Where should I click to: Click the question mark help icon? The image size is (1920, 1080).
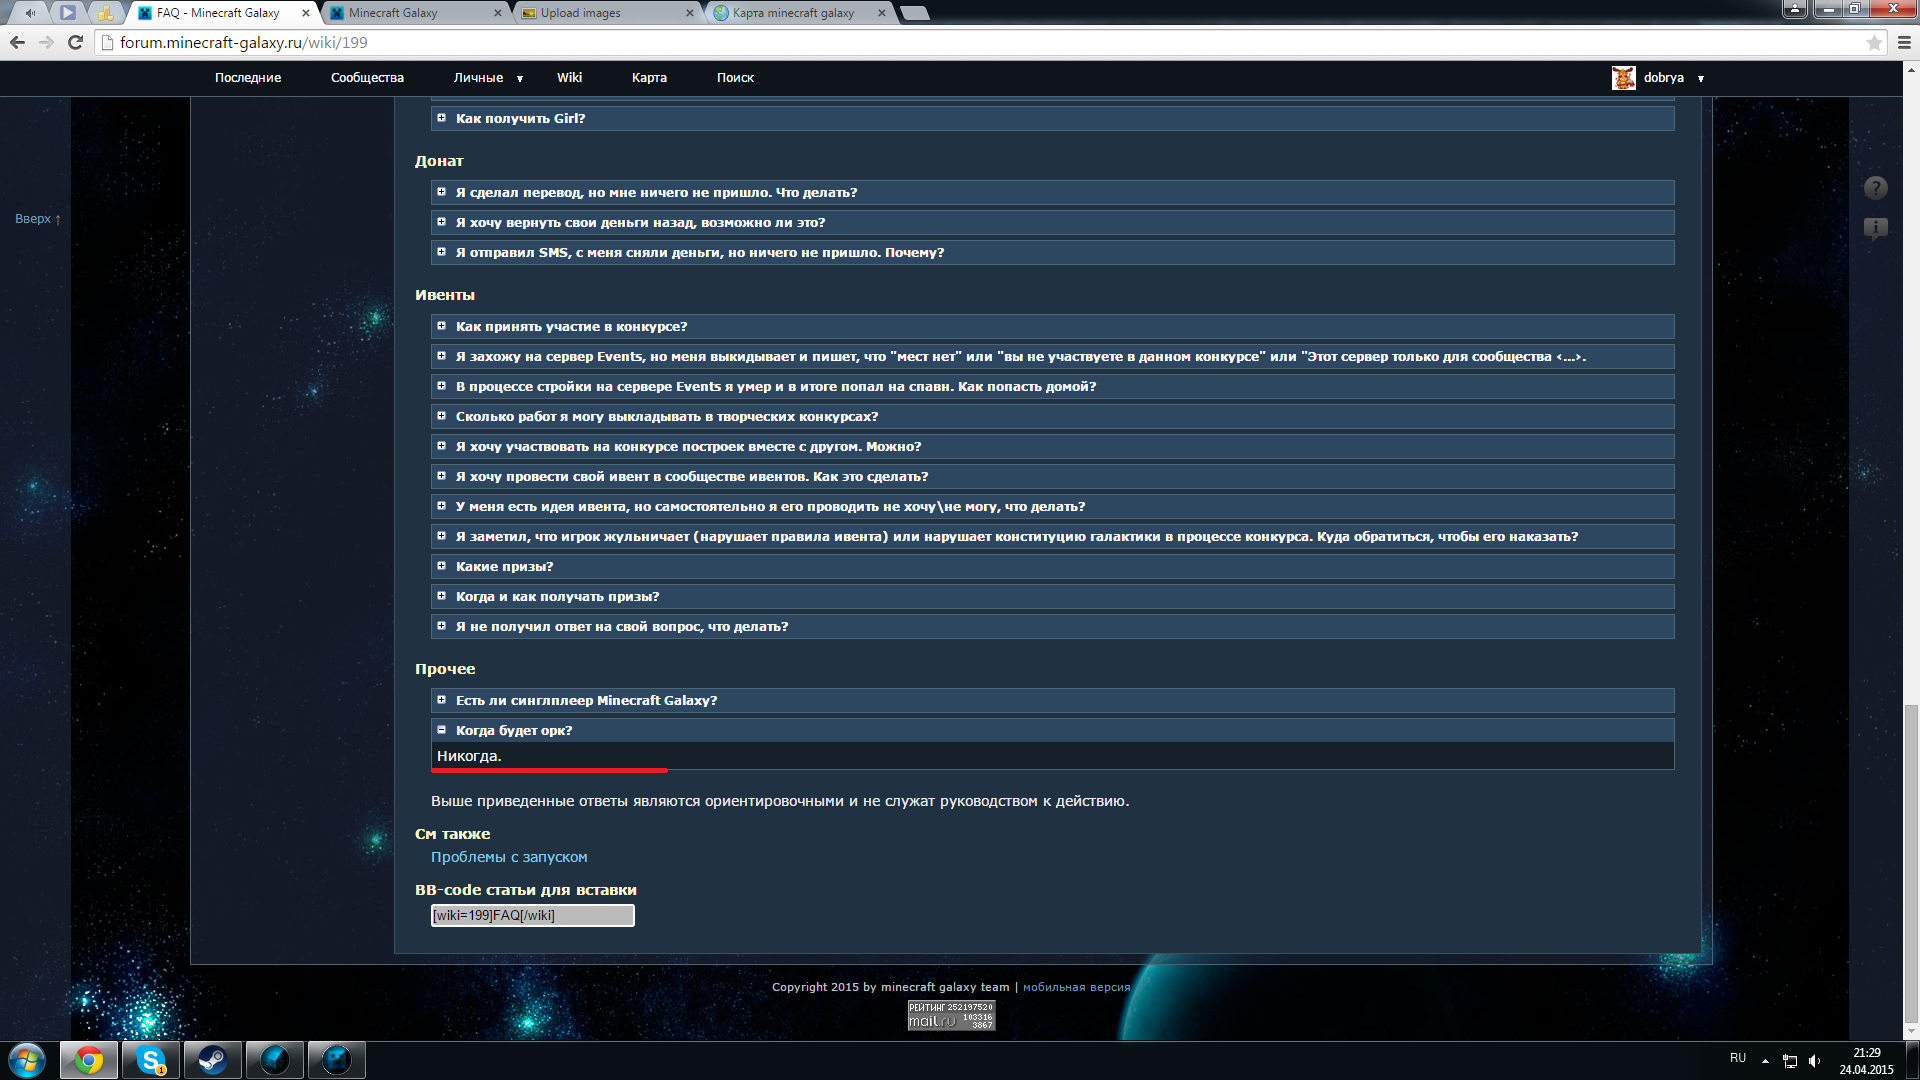pyautogui.click(x=1875, y=188)
